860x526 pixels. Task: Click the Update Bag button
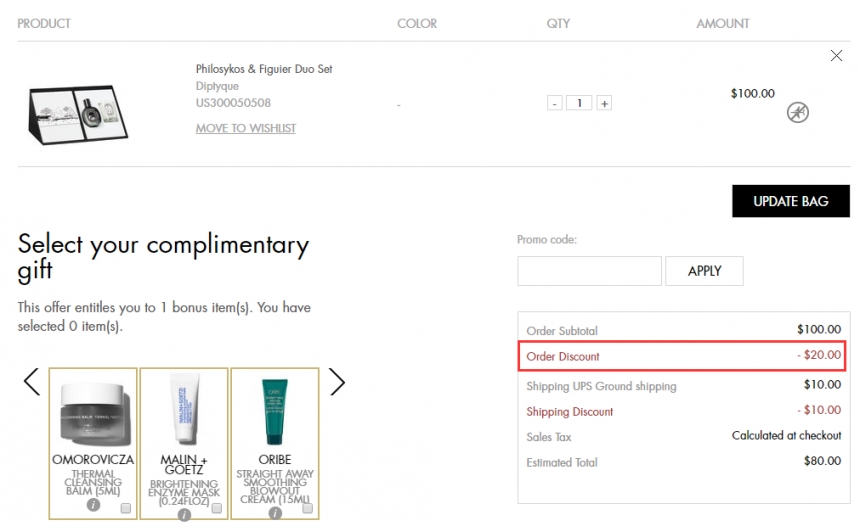coord(790,201)
